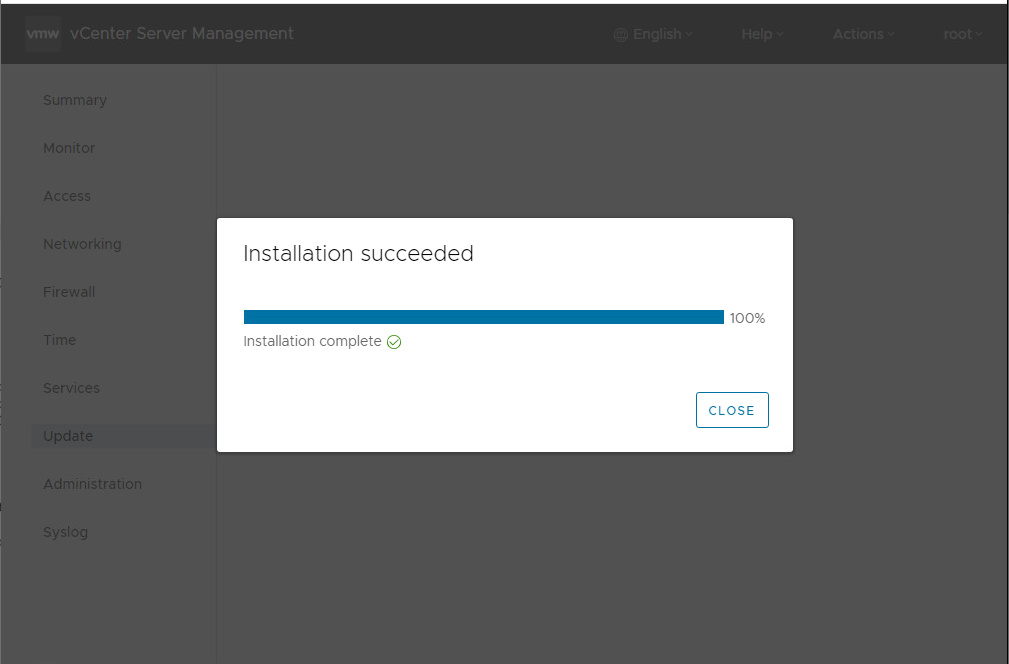The width and height of the screenshot is (1009, 664).
Task: Open the Networking page
Action: point(82,244)
